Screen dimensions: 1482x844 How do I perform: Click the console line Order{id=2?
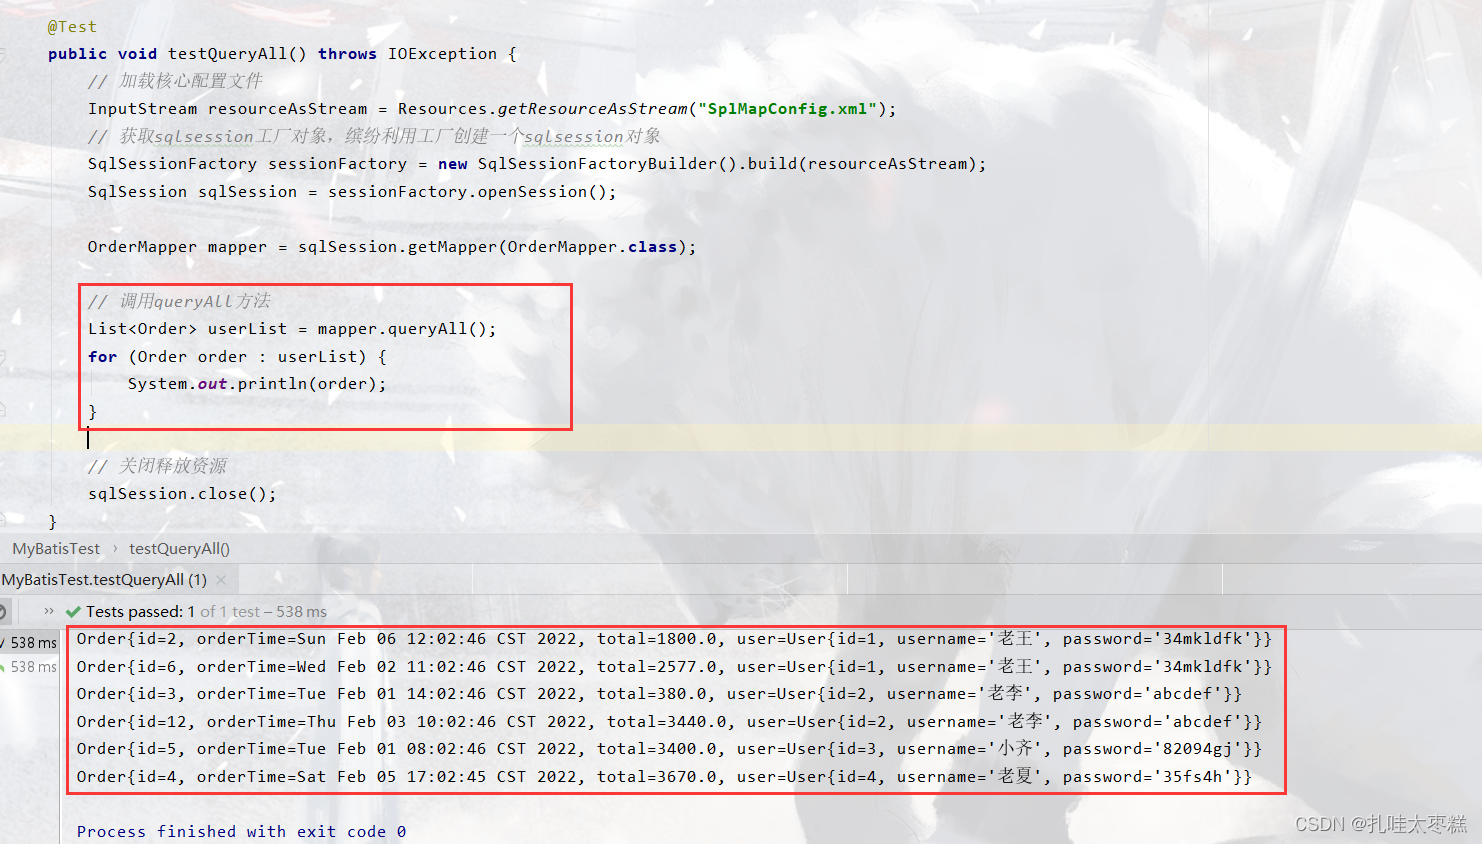click(x=674, y=639)
